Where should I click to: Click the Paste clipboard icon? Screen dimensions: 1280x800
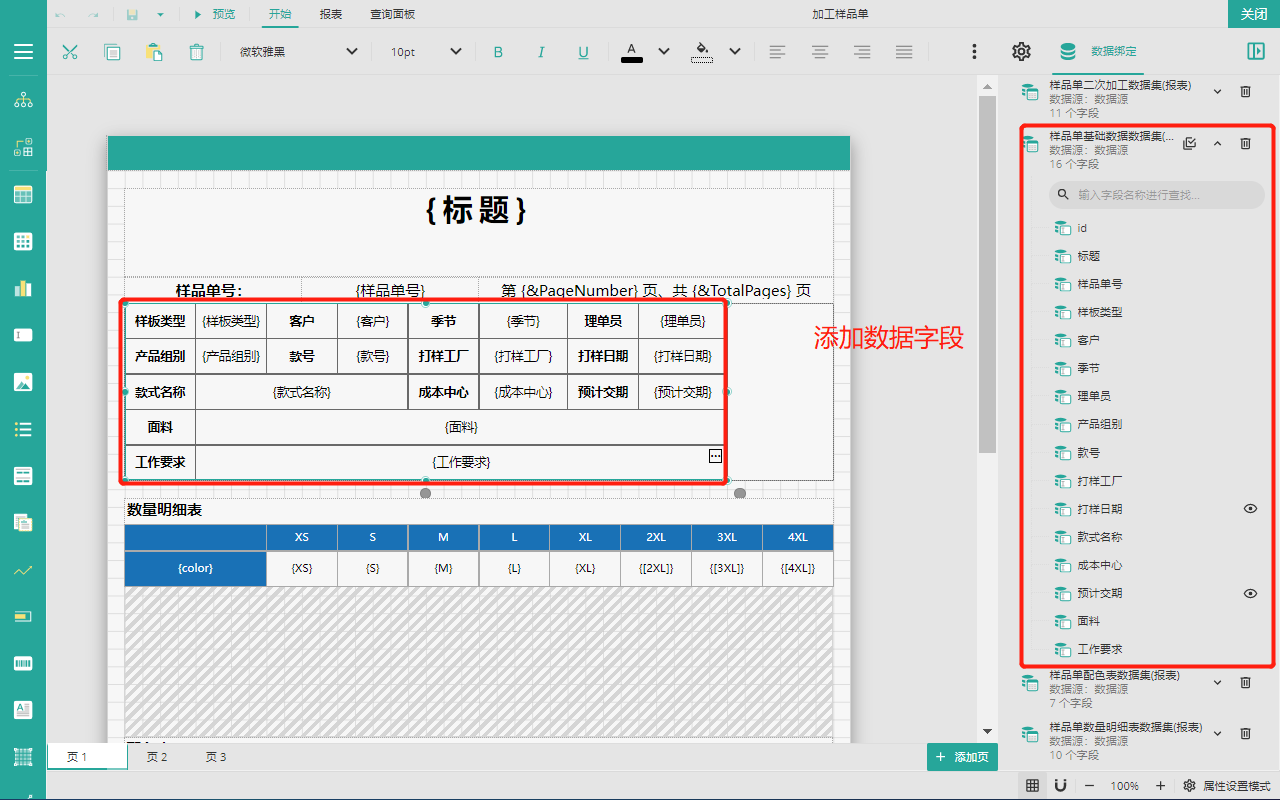154,52
